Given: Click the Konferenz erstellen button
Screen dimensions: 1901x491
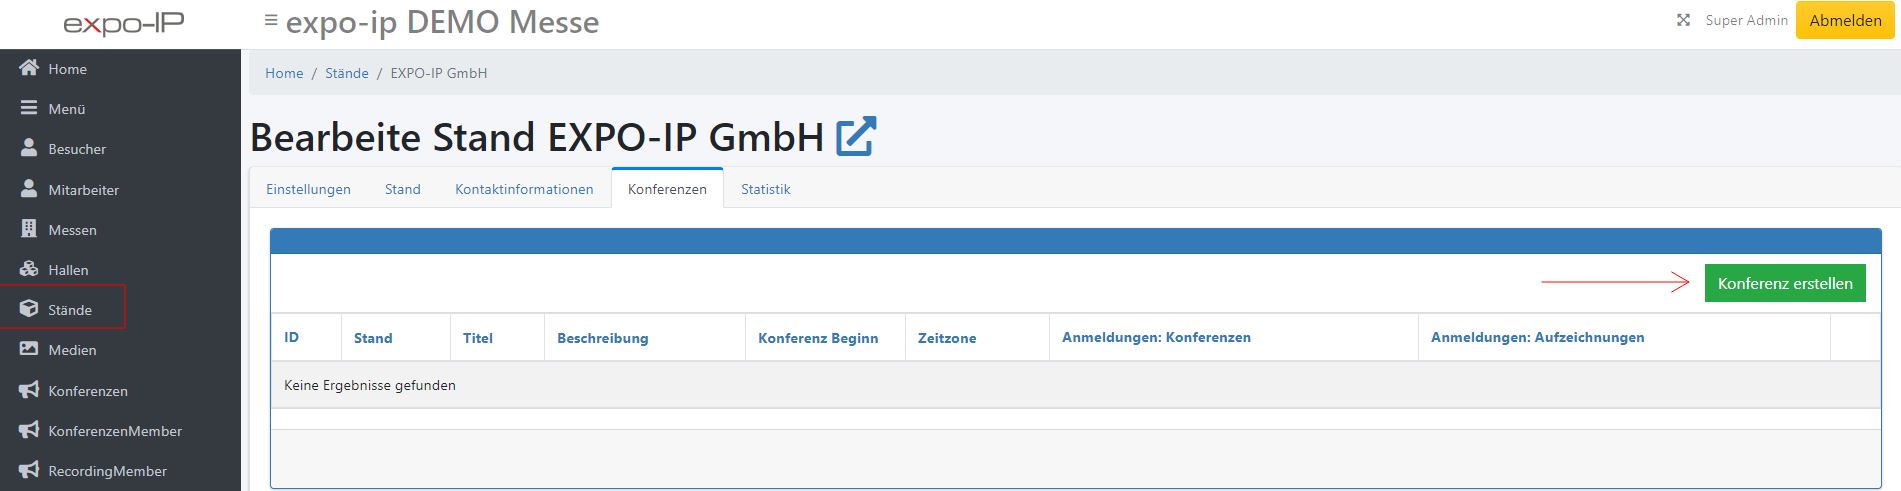Looking at the screenshot, I should coord(1784,284).
